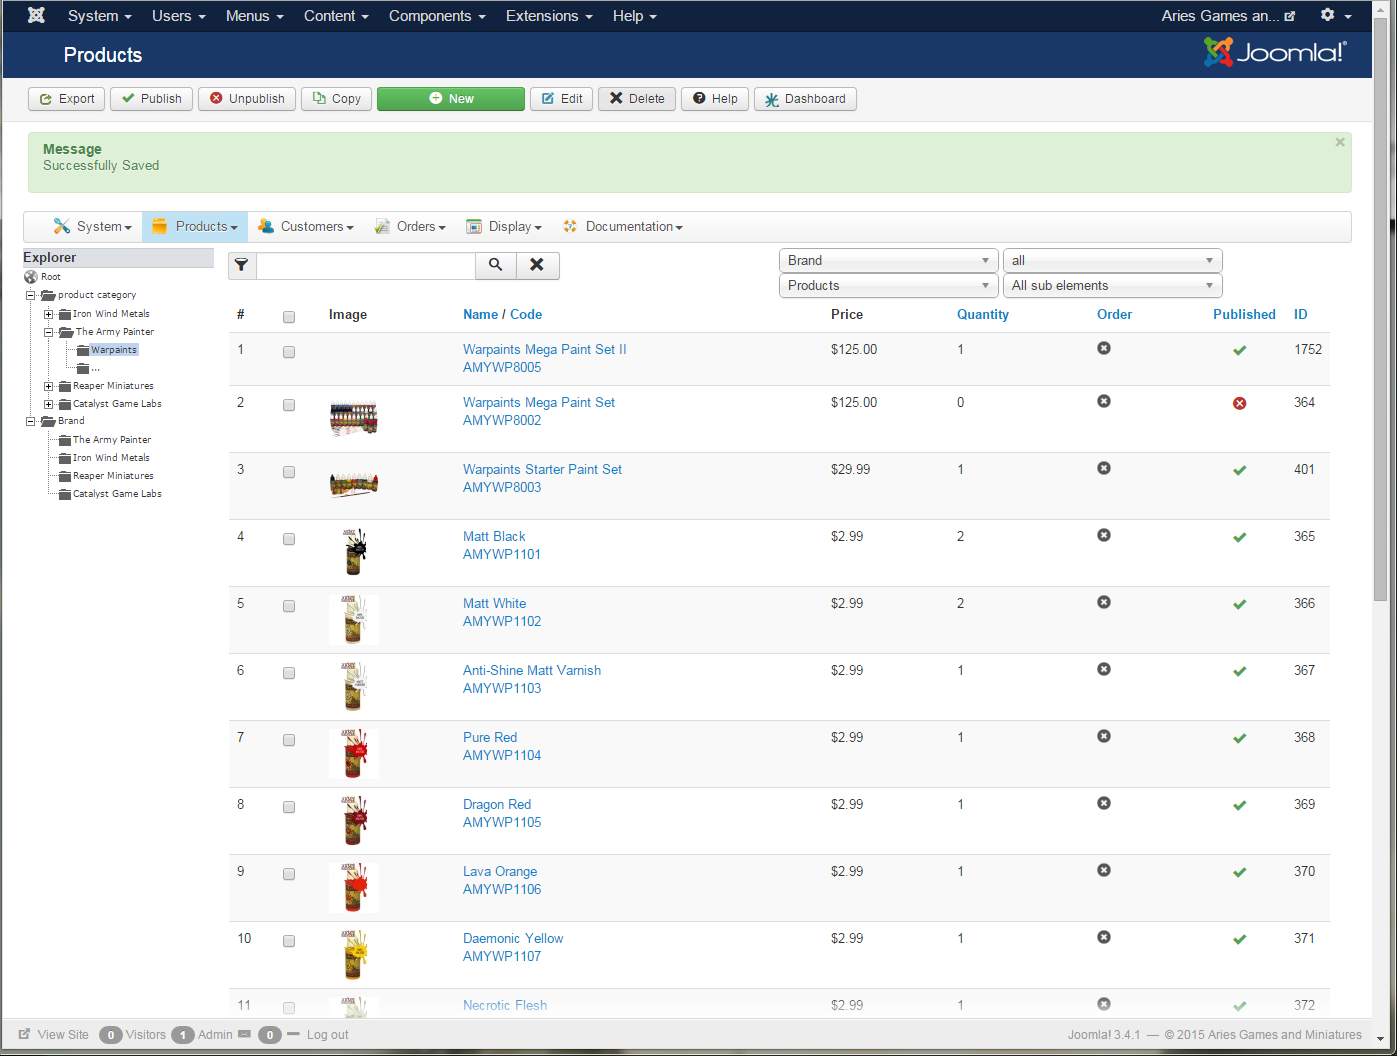This screenshot has height=1056, width=1397.
Task: Click order icon for Matt Black row
Action: 1104,535
